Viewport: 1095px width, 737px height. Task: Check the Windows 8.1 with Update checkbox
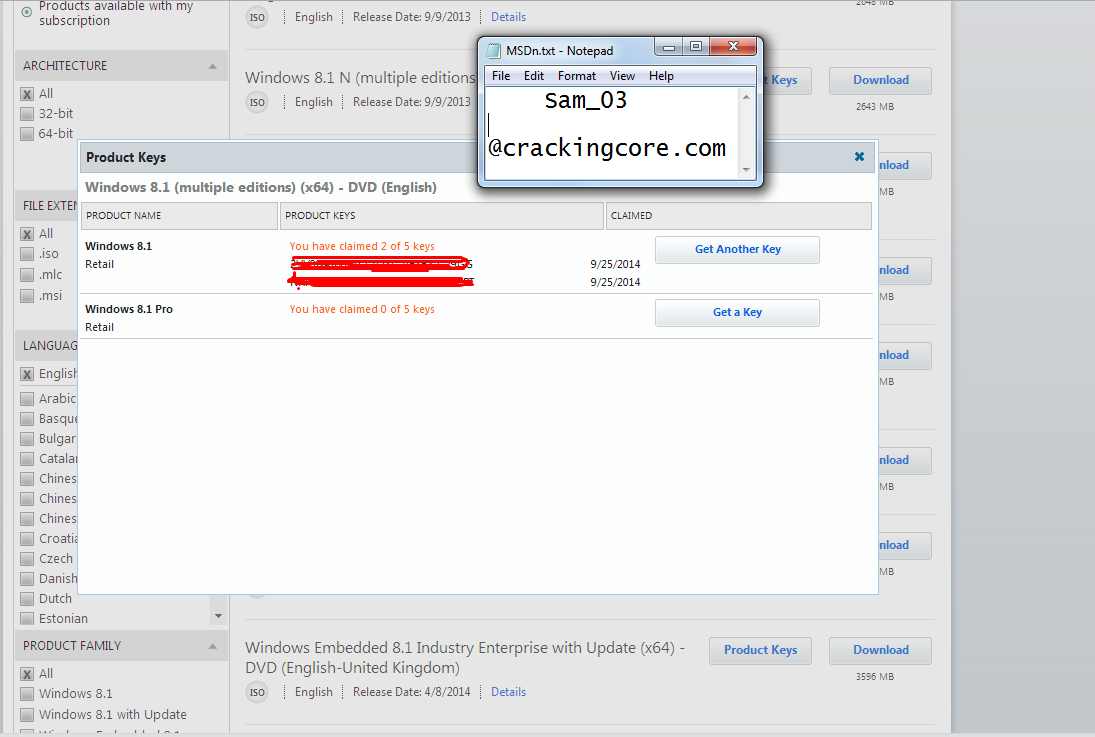pyautogui.click(x=27, y=715)
